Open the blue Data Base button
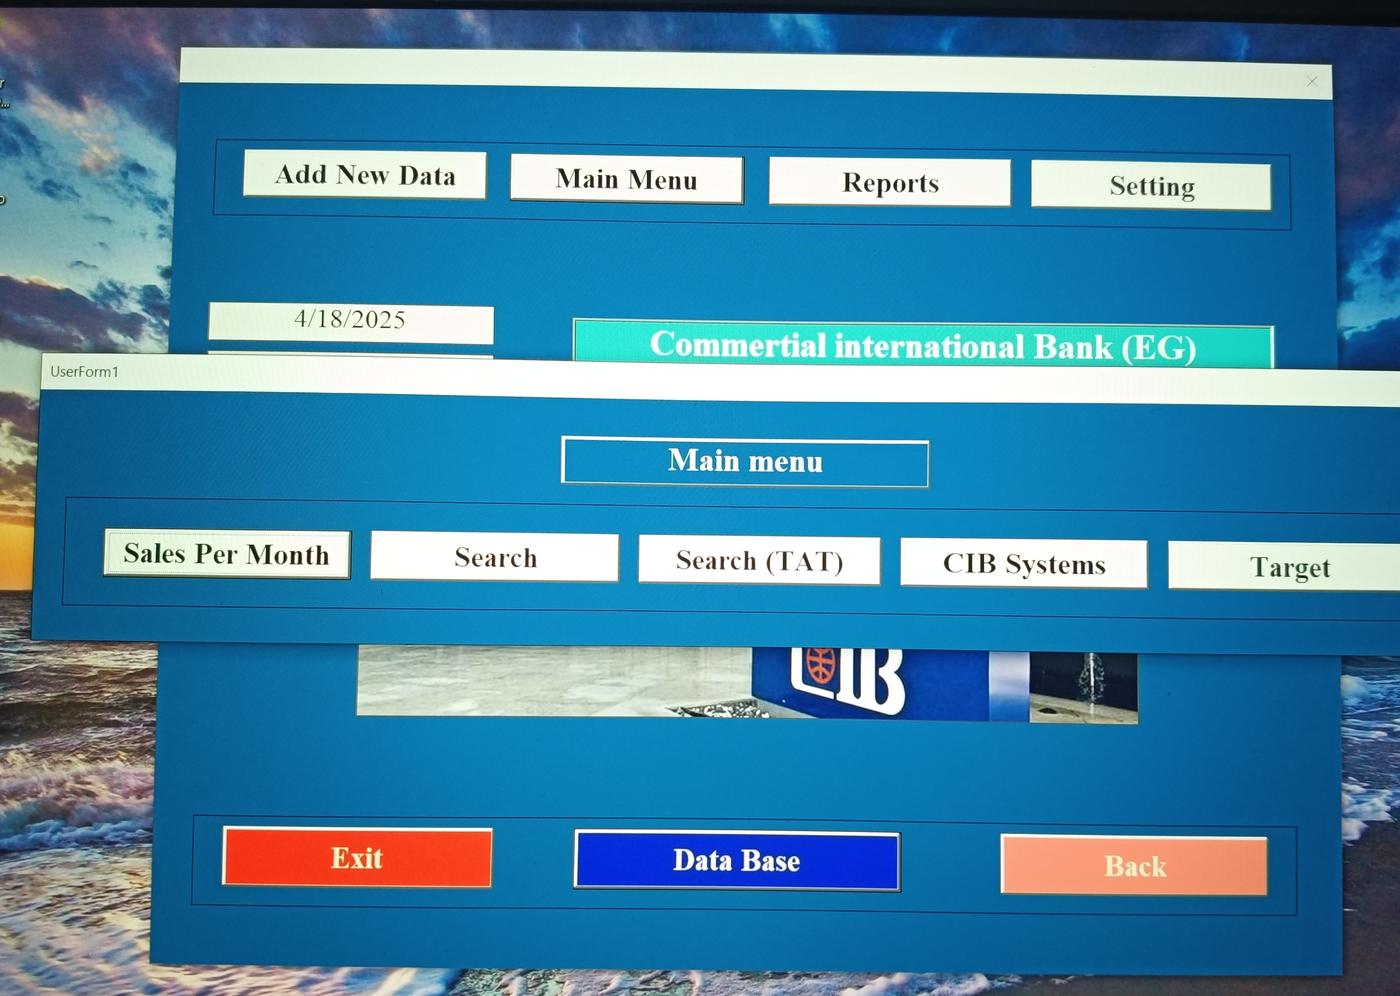The height and width of the screenshot is (996, 1400). (737, 861)
